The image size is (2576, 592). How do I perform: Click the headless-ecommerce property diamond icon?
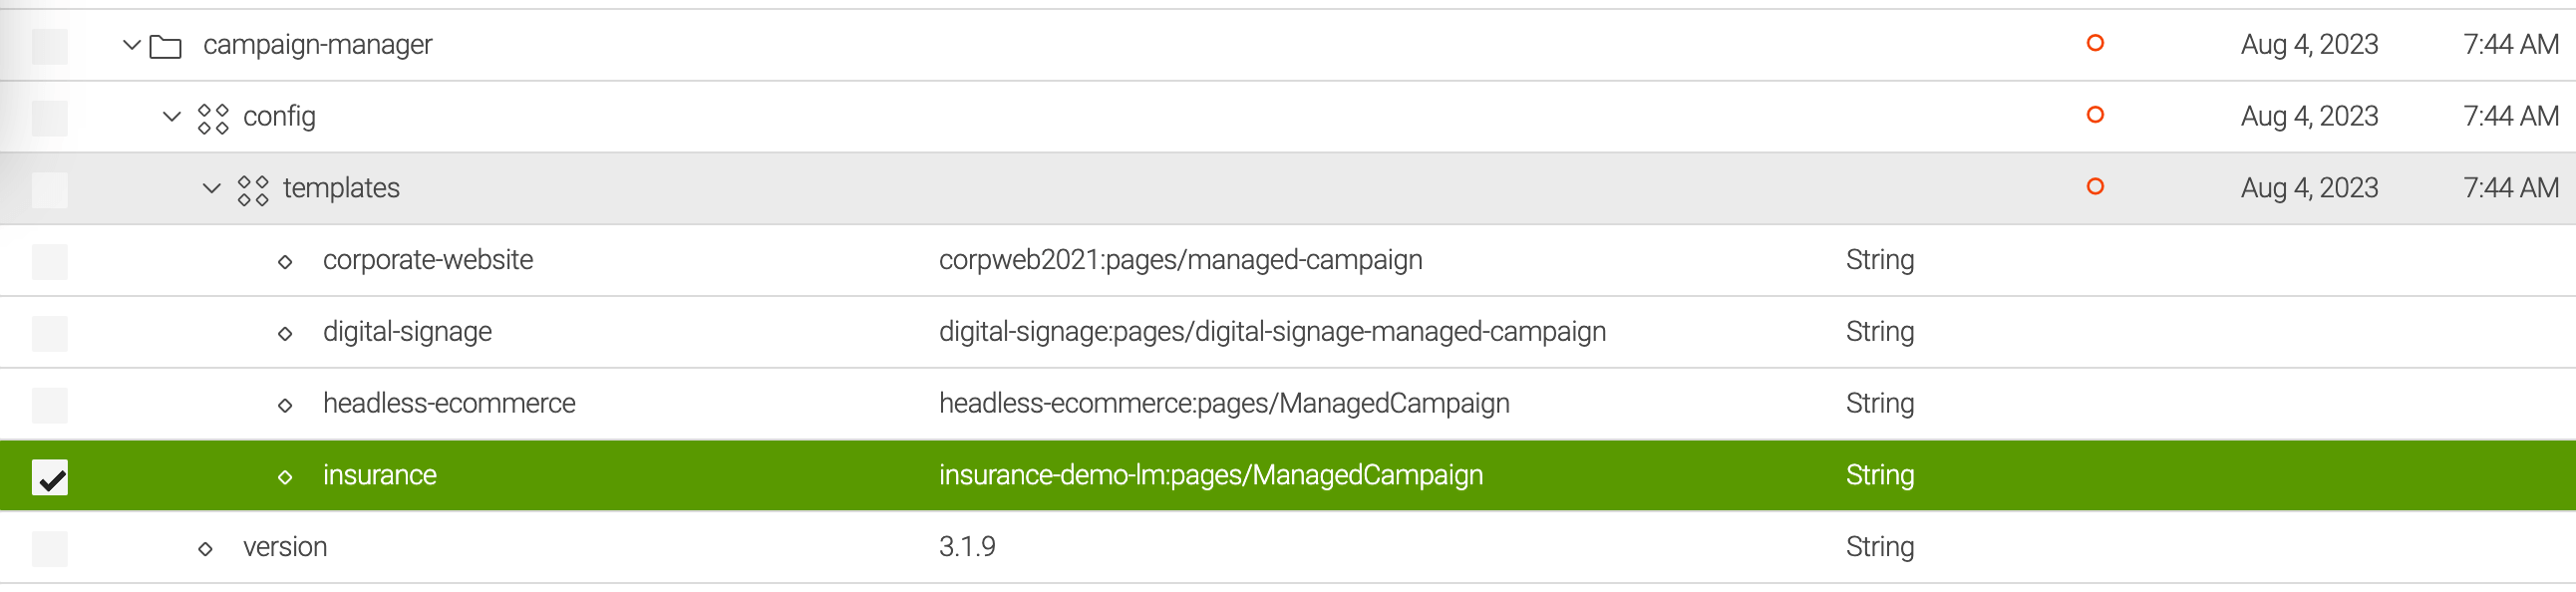tap(285, 406)
